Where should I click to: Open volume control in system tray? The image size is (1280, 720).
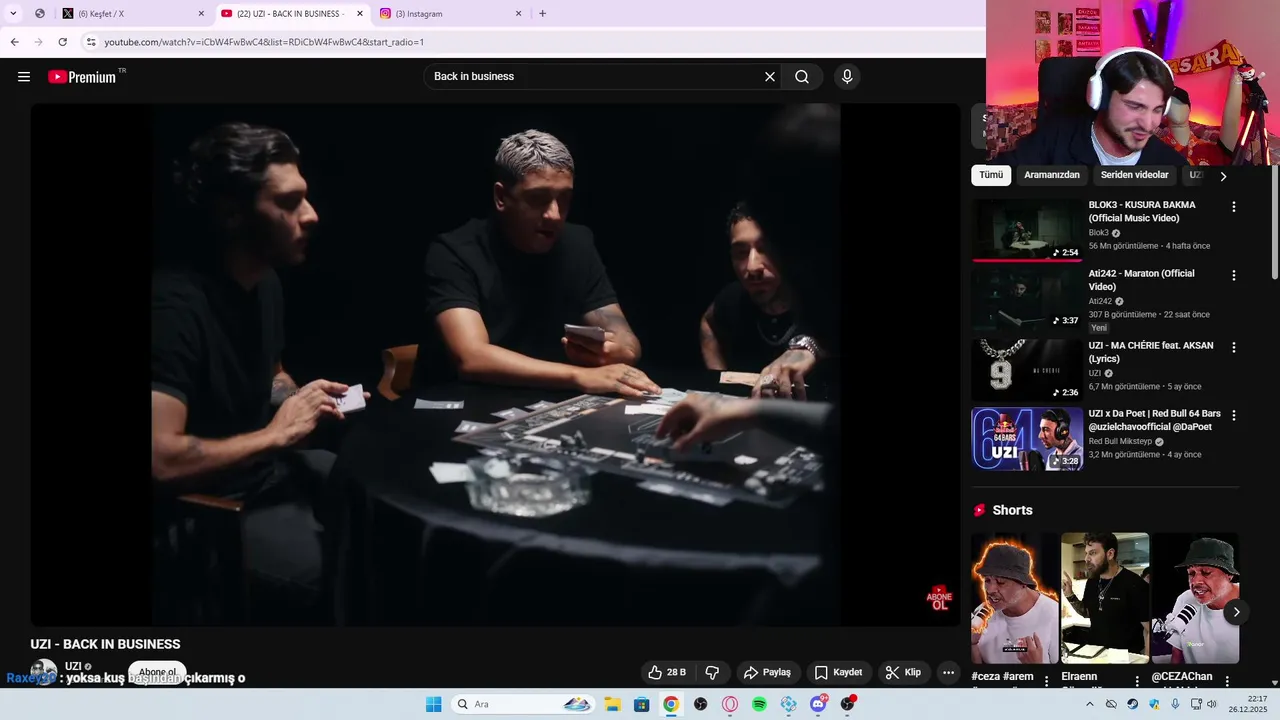(1212, 704)
